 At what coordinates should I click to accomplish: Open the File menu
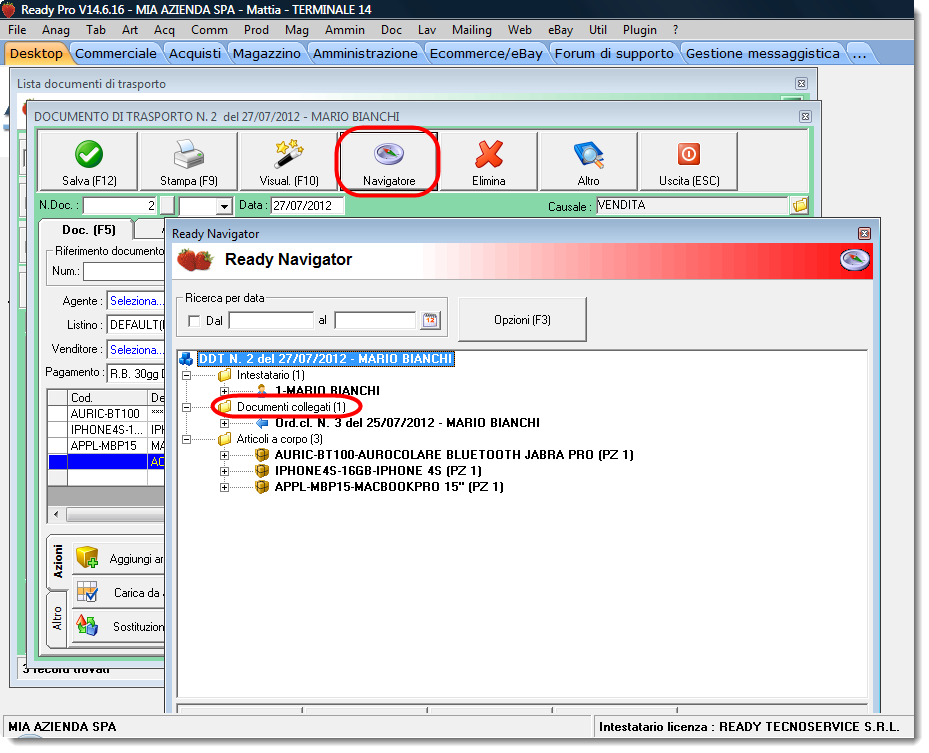(x=17, y=30)
